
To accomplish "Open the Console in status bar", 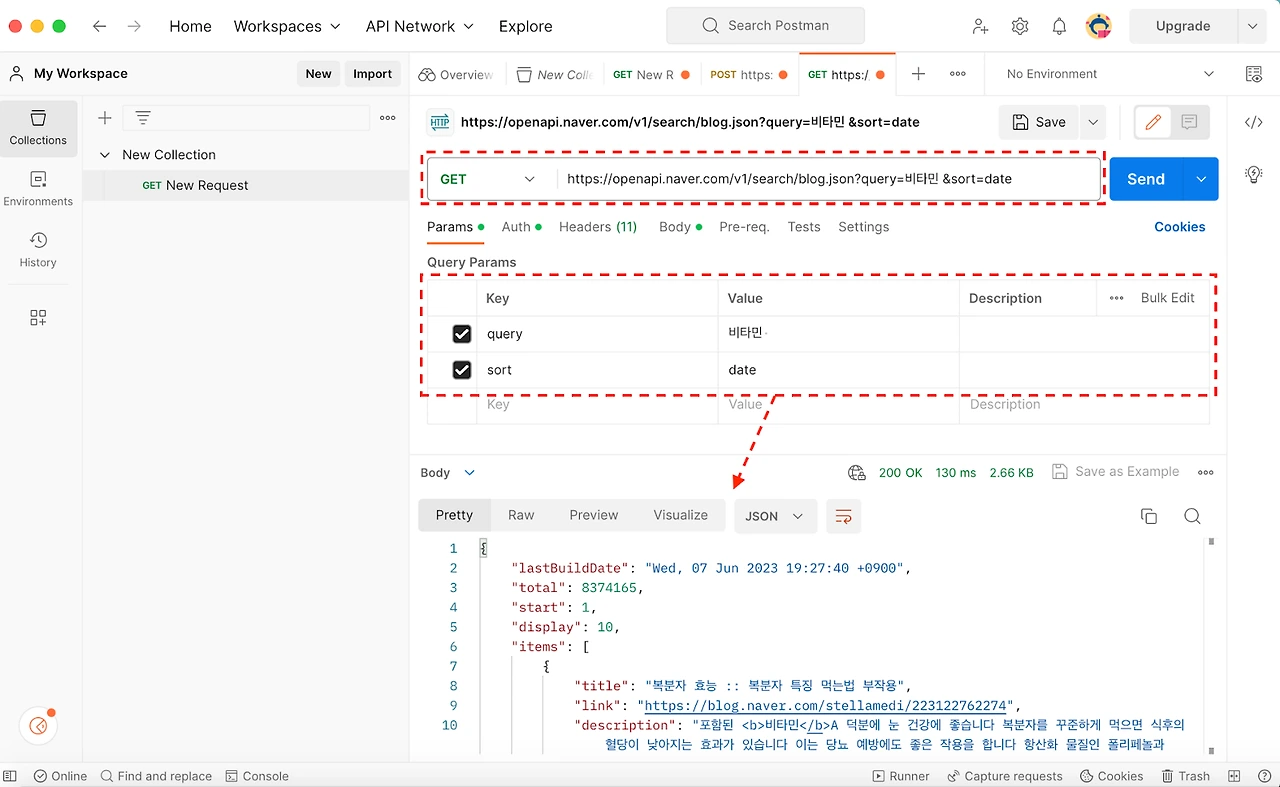I will [x=257, y=776].
